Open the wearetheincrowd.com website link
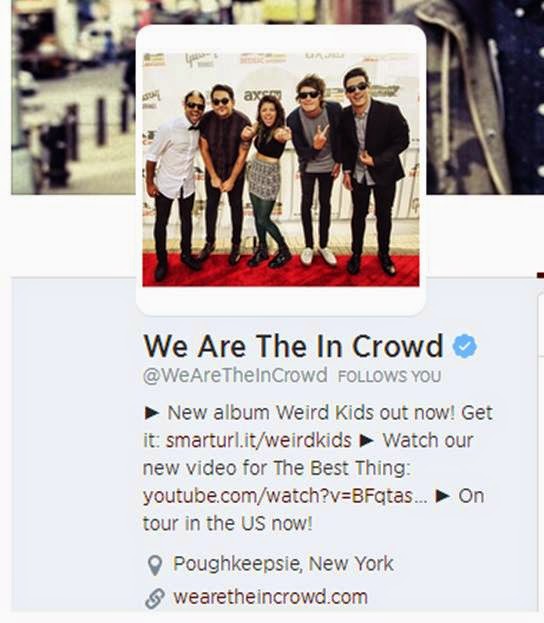This screenshot has width=544, height=623. click(270, 597)
